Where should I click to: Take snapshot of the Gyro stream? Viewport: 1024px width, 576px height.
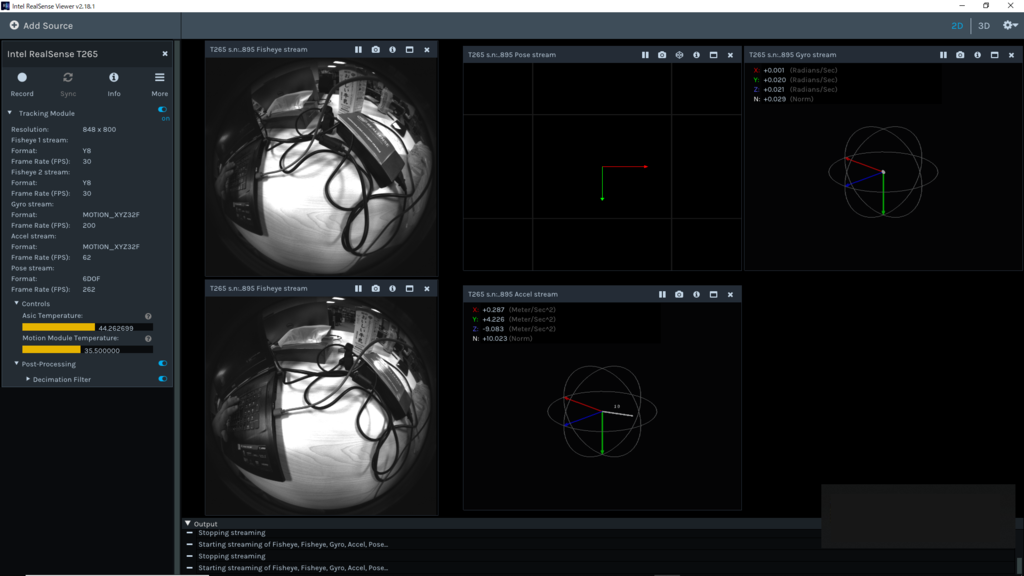[x=960, y=55]
